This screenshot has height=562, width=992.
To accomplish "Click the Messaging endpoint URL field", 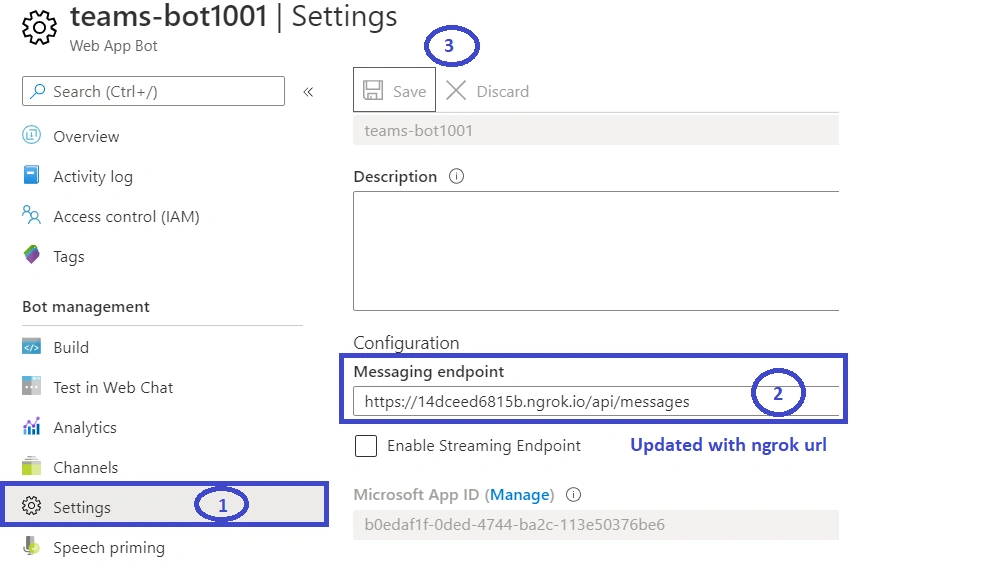I will [x=596, y=401].
